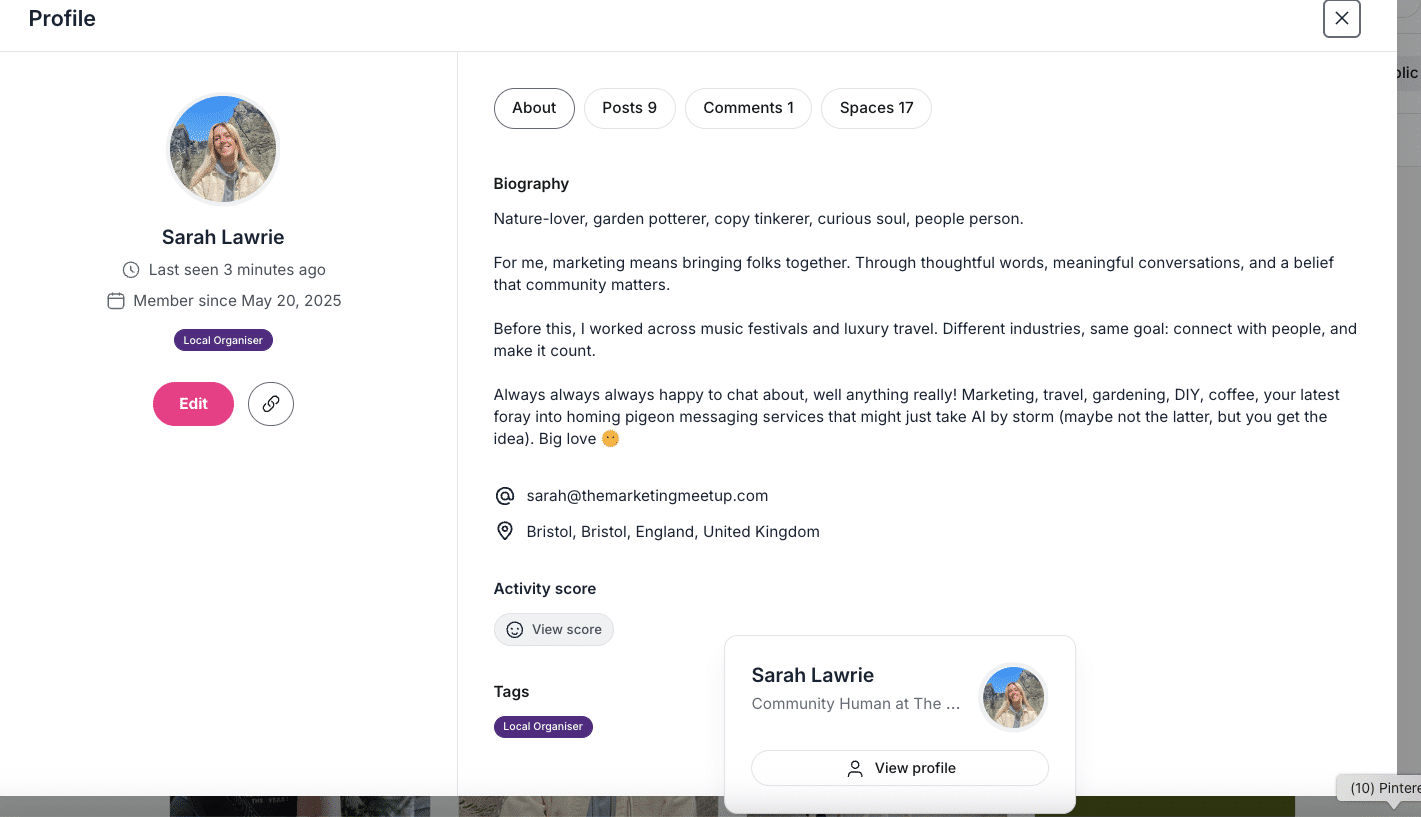Click the Local Organiser badge below Member since
Screen dimensions: 1421x817
pyautogui.click(x=223, y=341)
